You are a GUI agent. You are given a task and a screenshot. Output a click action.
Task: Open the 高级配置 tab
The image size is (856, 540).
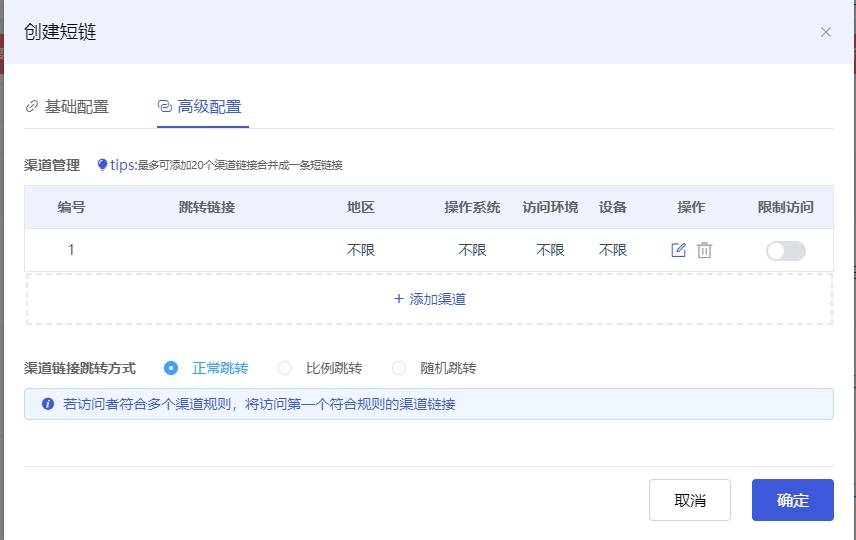click(x=200, y=107)
